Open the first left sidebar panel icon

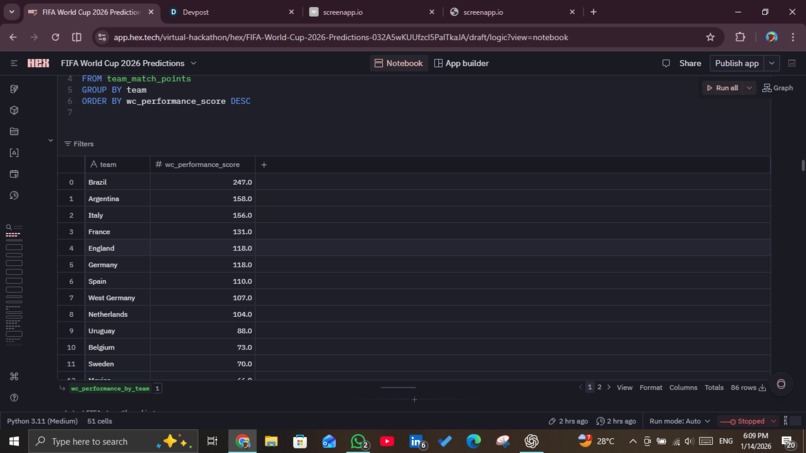point(14,89)
